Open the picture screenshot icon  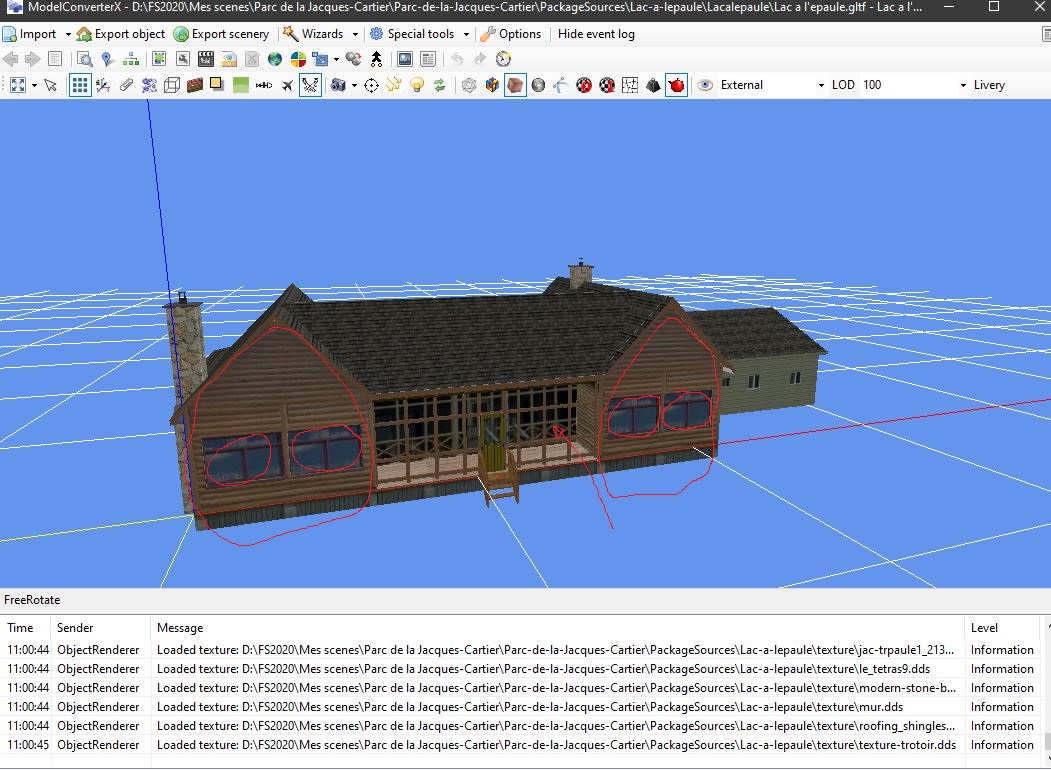click(x=405, y=59)
